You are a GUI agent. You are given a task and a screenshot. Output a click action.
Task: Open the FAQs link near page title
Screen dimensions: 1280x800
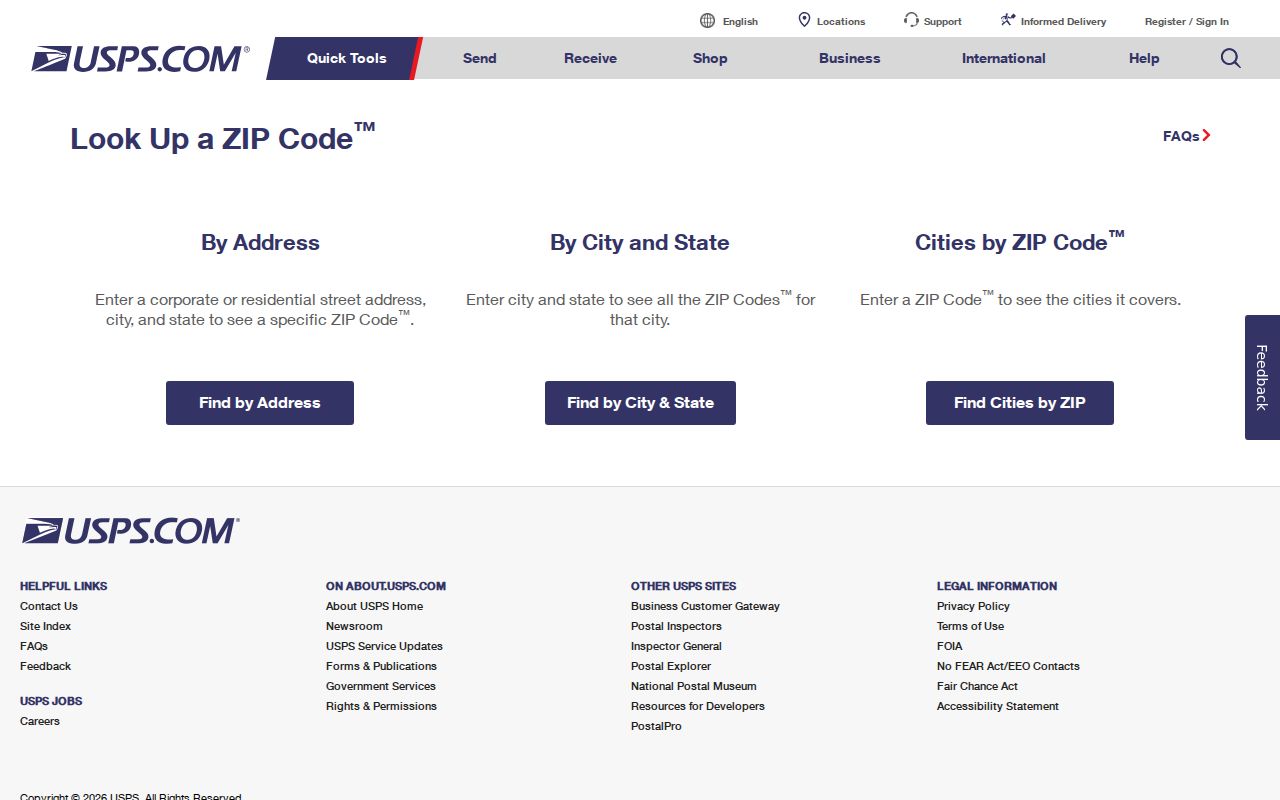click(1181, 136)
